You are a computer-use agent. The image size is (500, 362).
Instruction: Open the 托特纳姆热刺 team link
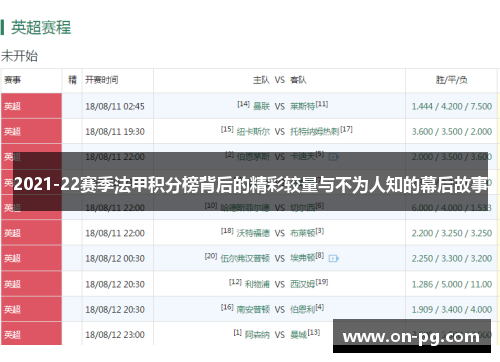[x=315, y=132]
